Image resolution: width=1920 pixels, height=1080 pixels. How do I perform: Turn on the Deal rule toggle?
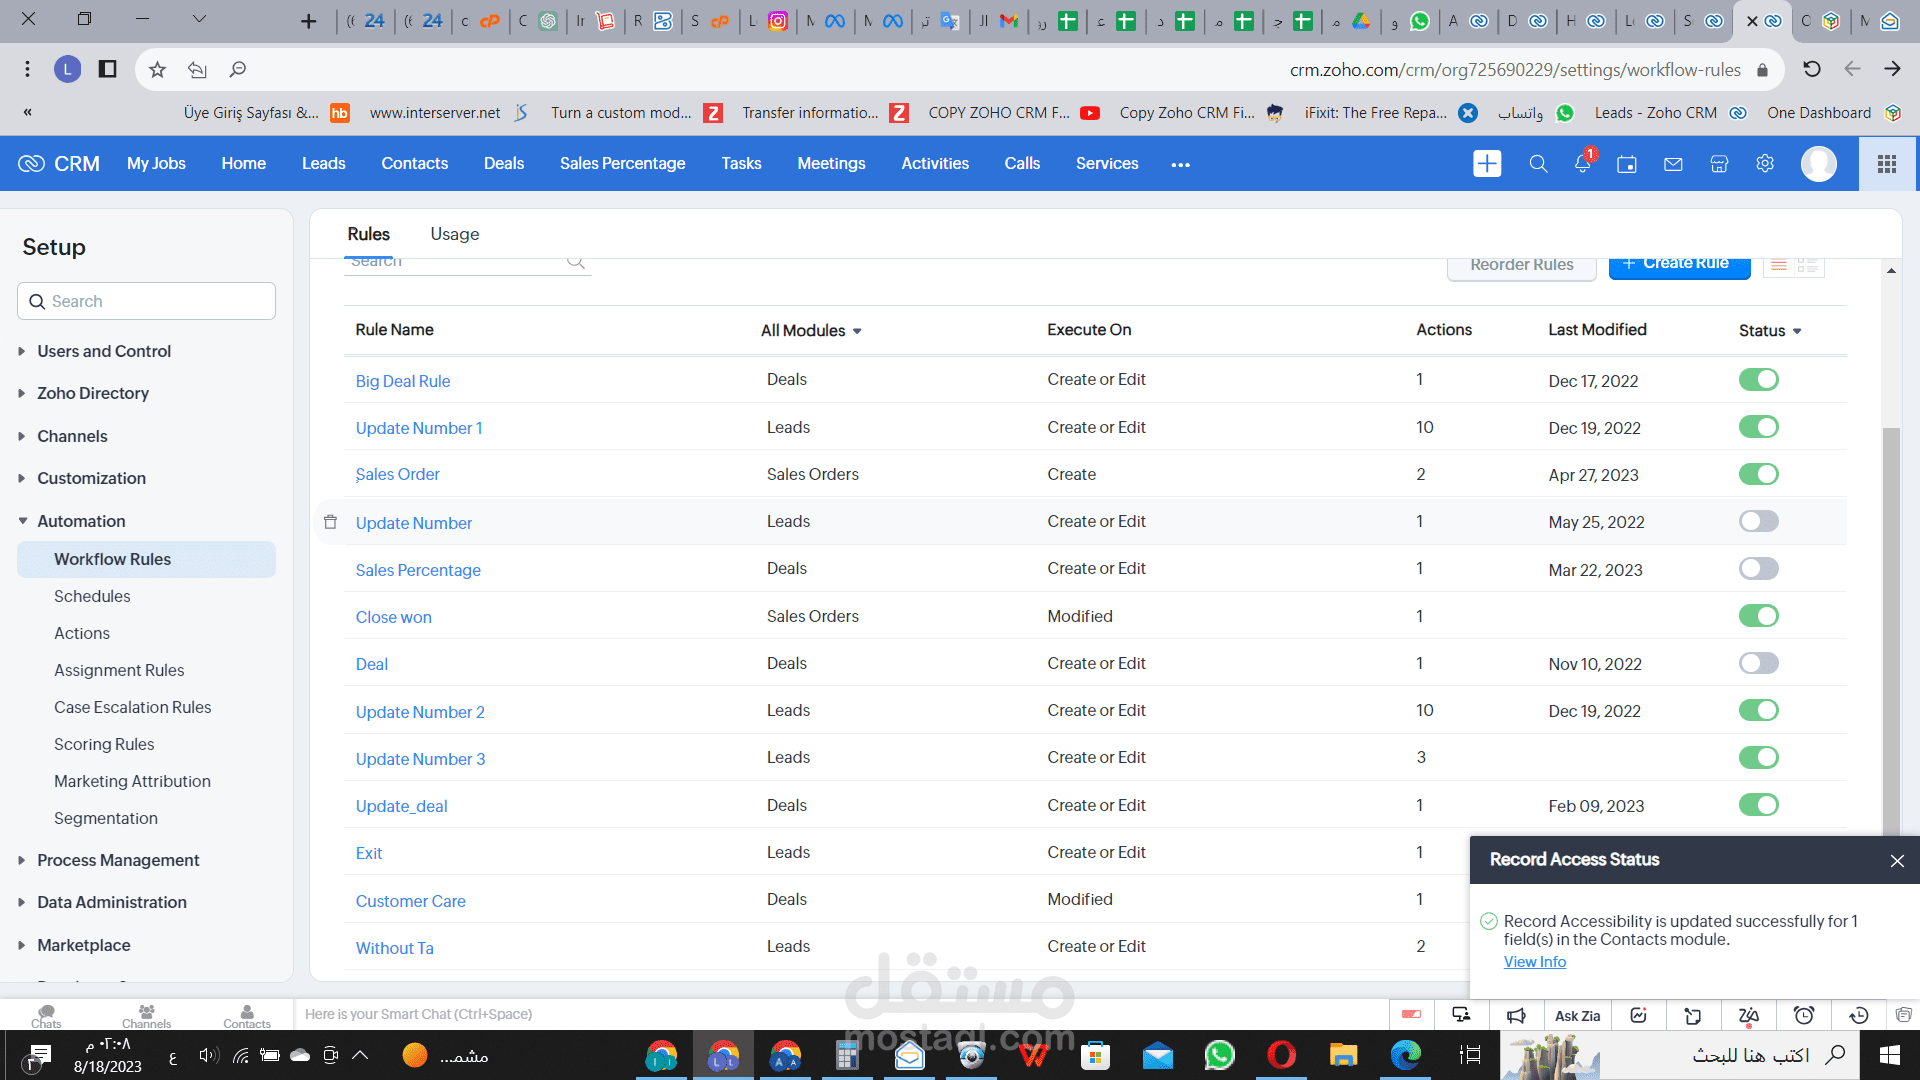(1758, 663)
